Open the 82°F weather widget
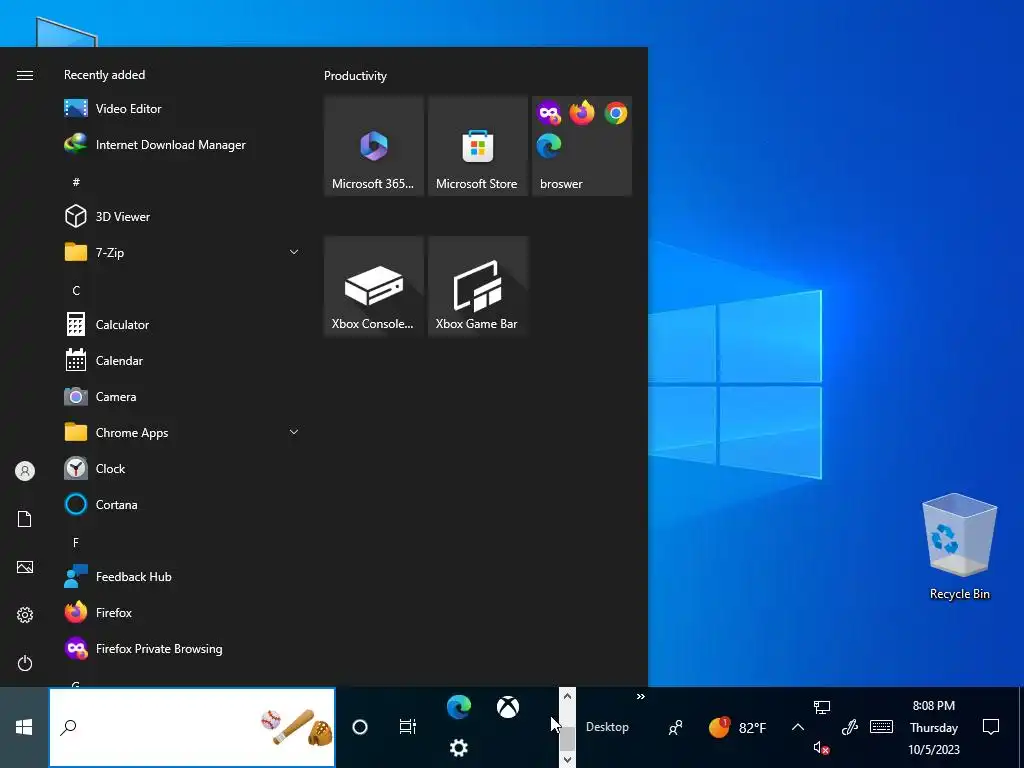 [x=738, y=727]
